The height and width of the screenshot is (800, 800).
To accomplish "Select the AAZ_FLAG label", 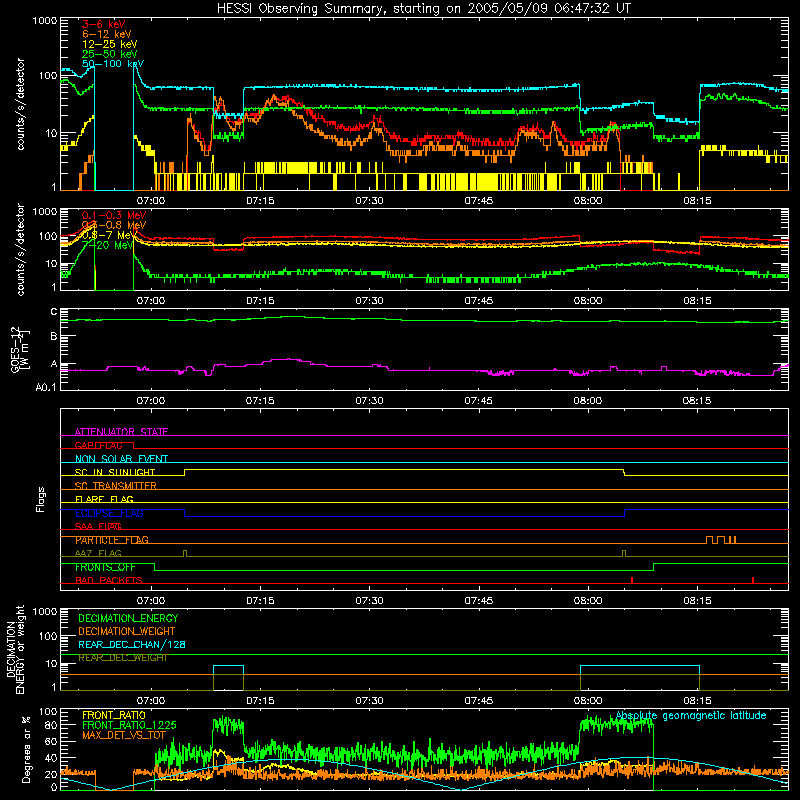I will pos(98,553).
